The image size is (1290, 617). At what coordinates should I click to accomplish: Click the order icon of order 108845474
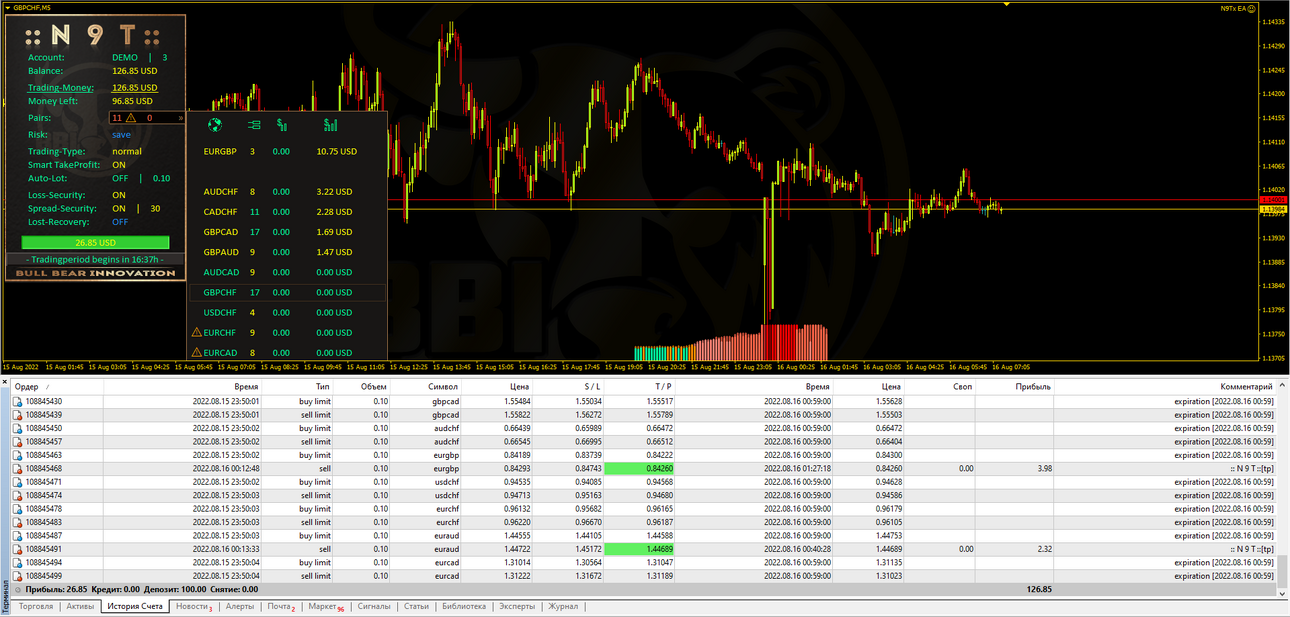click(17, 495)
